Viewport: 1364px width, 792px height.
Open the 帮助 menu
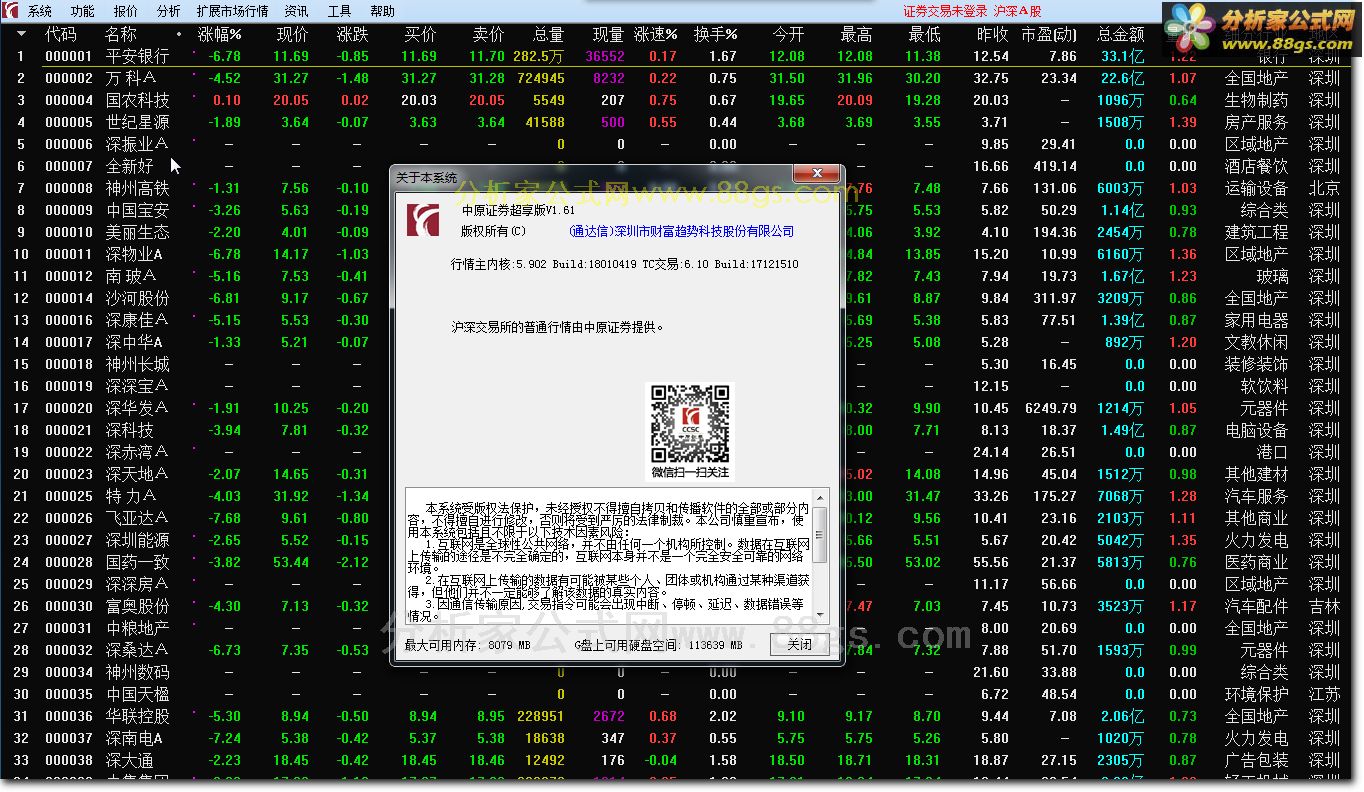[383, 12]
